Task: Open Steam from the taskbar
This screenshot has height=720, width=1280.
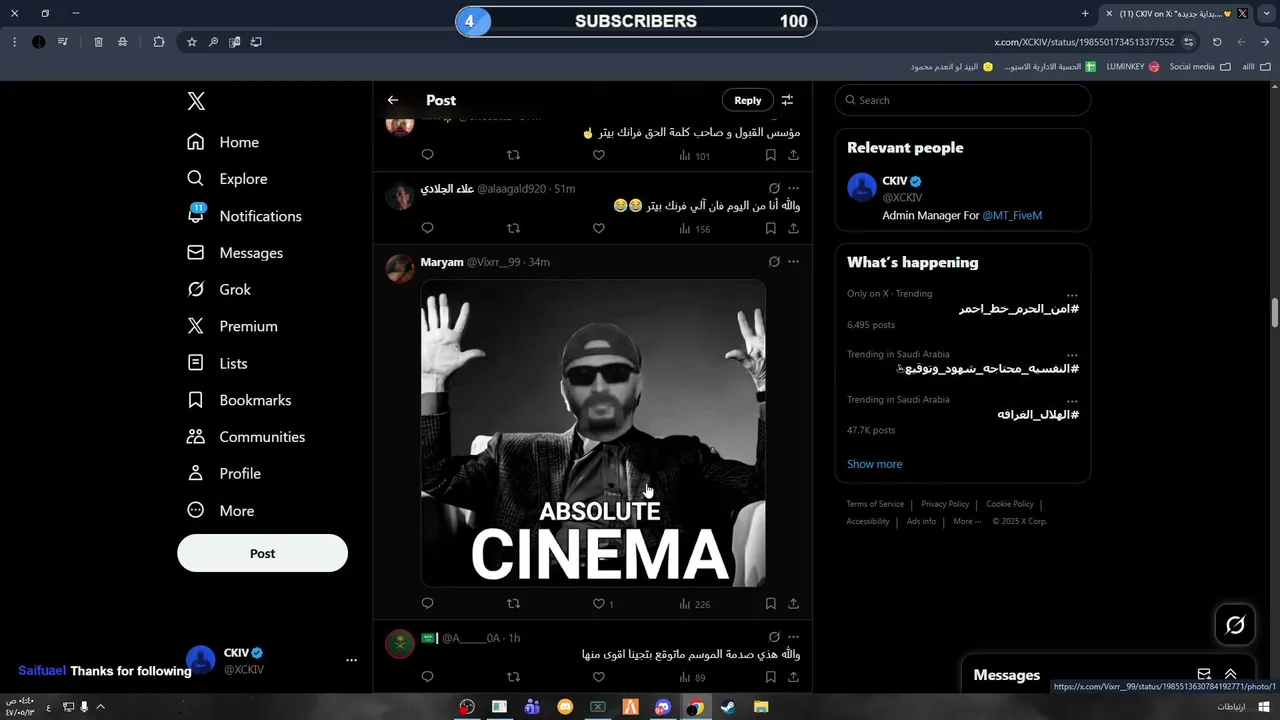Action: [x=727, y=707]
